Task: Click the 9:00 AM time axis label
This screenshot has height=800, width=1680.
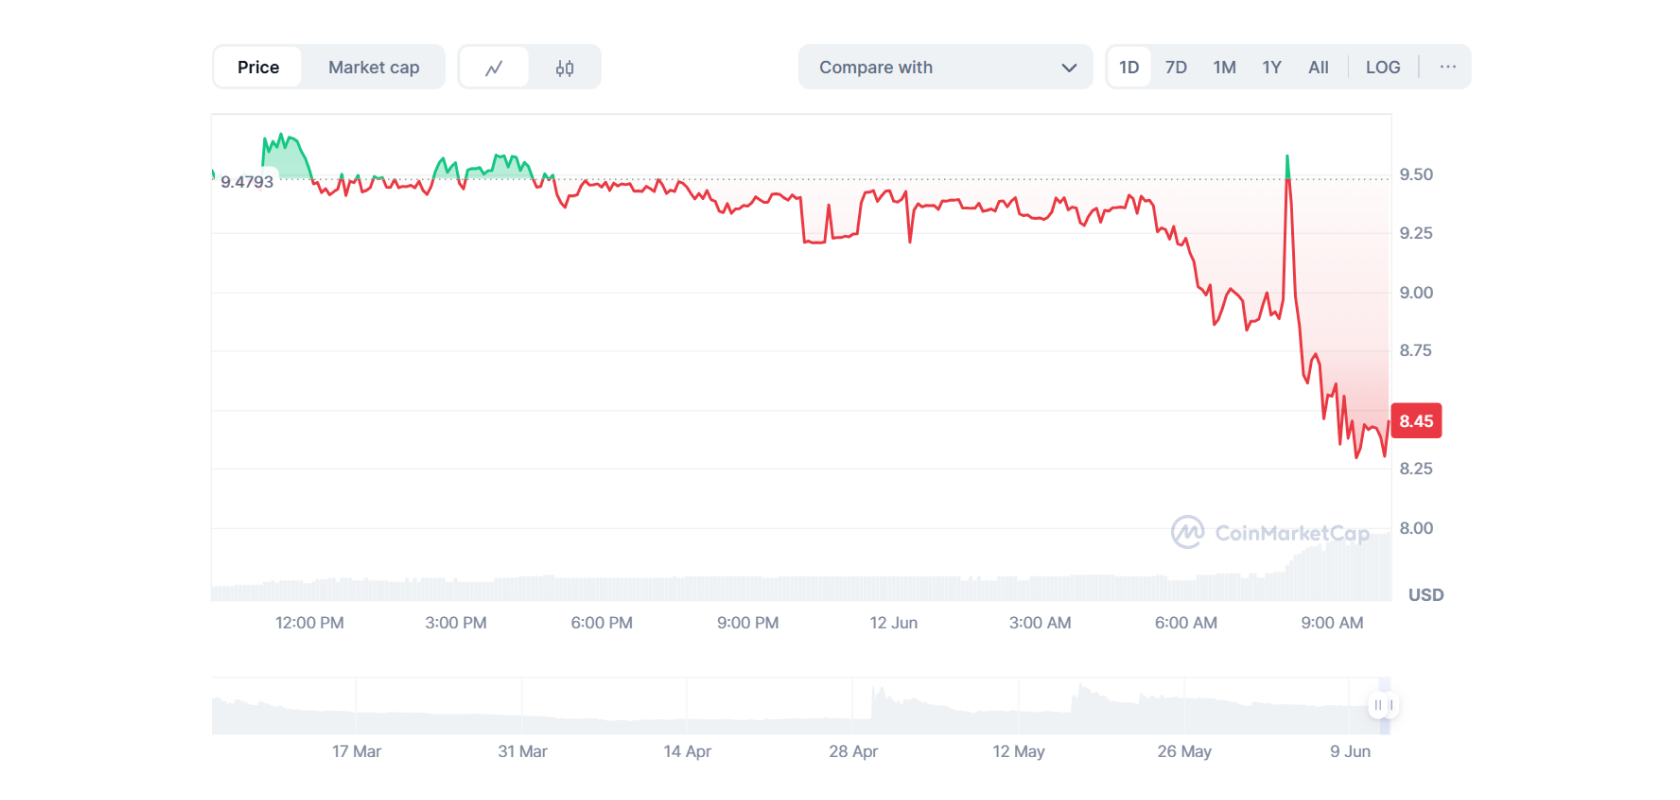Action: click(x=1331, y=623)
